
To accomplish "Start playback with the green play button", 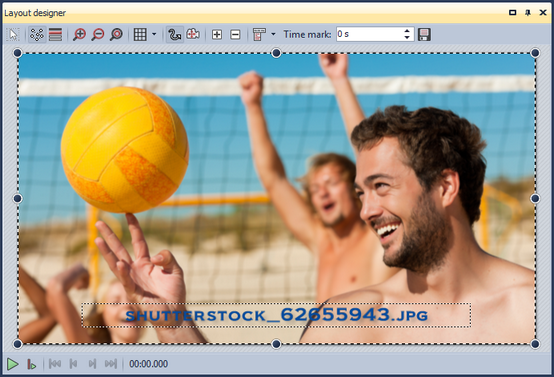I will click(x=13, y=364).
